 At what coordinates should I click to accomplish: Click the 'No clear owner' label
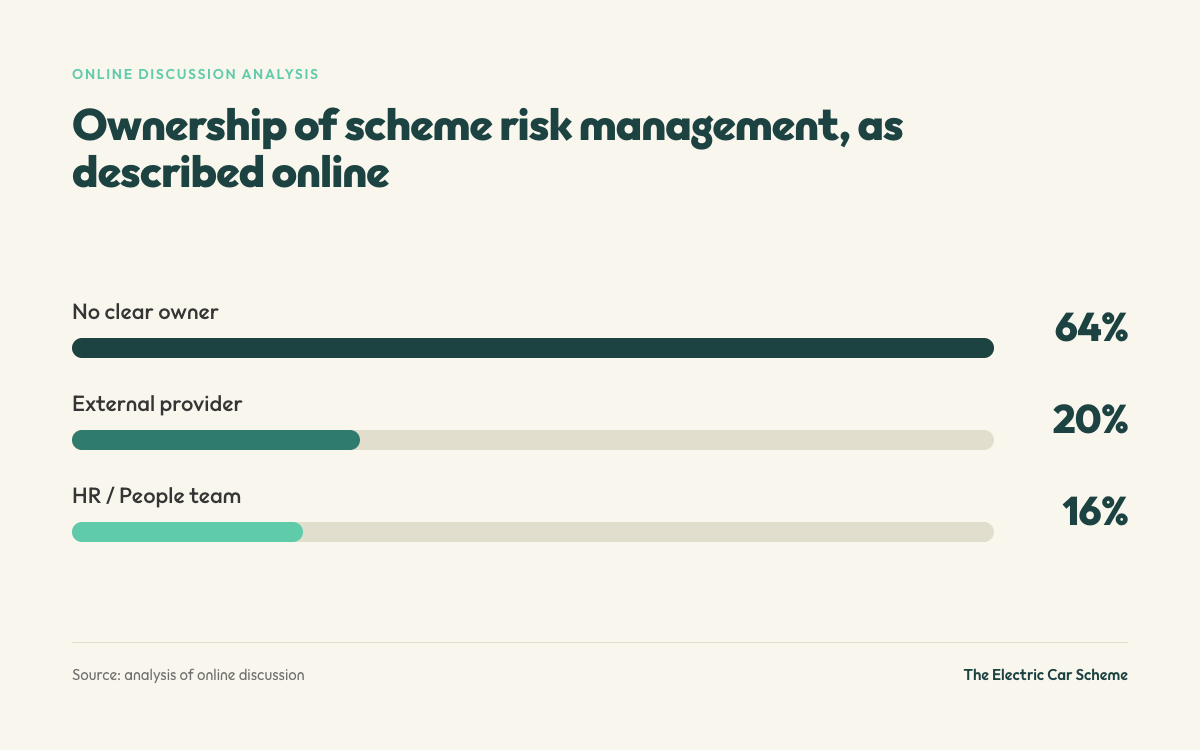tap(145, 312)
